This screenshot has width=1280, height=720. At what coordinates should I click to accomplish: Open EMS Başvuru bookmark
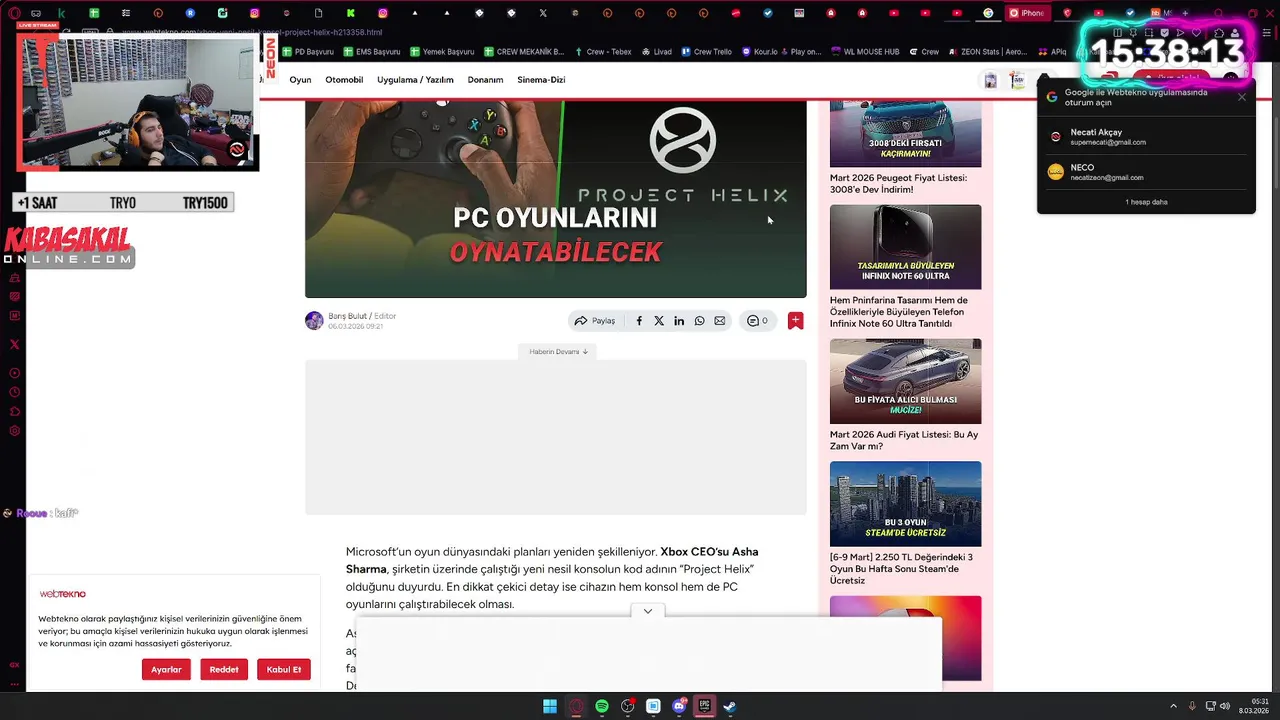click(372, 52)
